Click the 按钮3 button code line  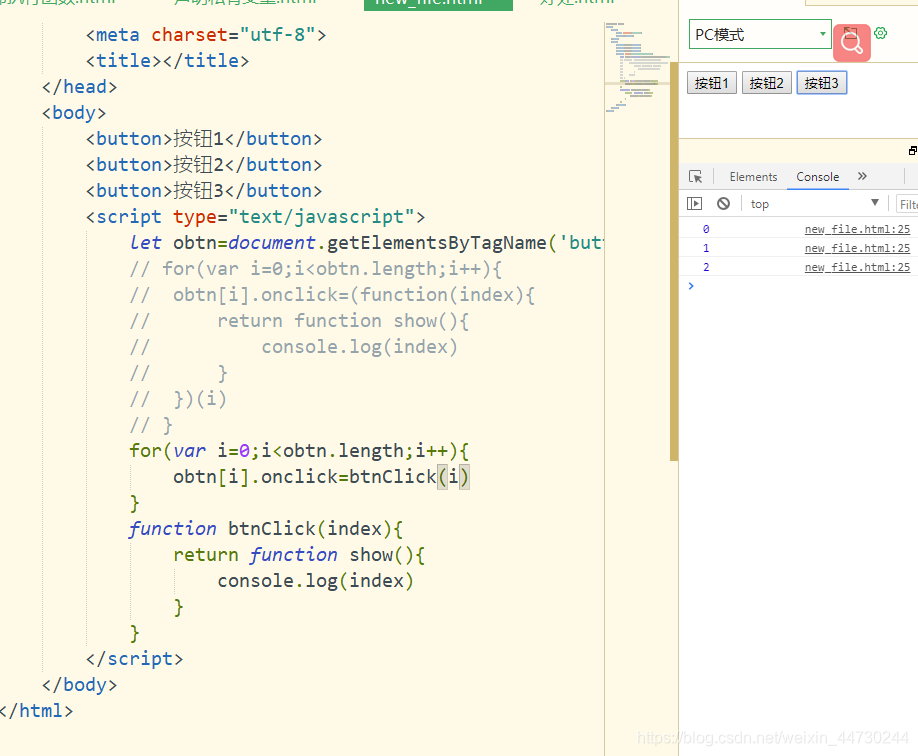(x=204, y=190)
